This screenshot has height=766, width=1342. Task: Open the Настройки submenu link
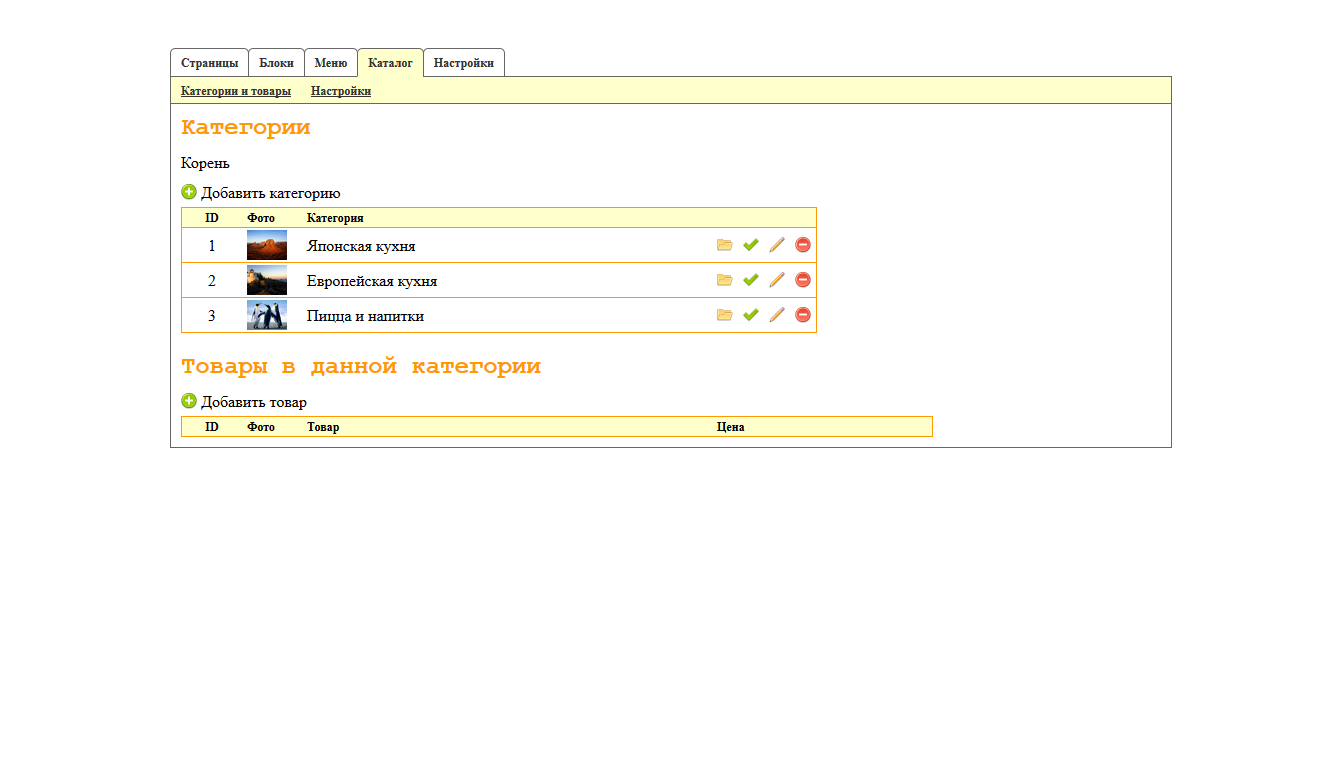tap(341, 91)
